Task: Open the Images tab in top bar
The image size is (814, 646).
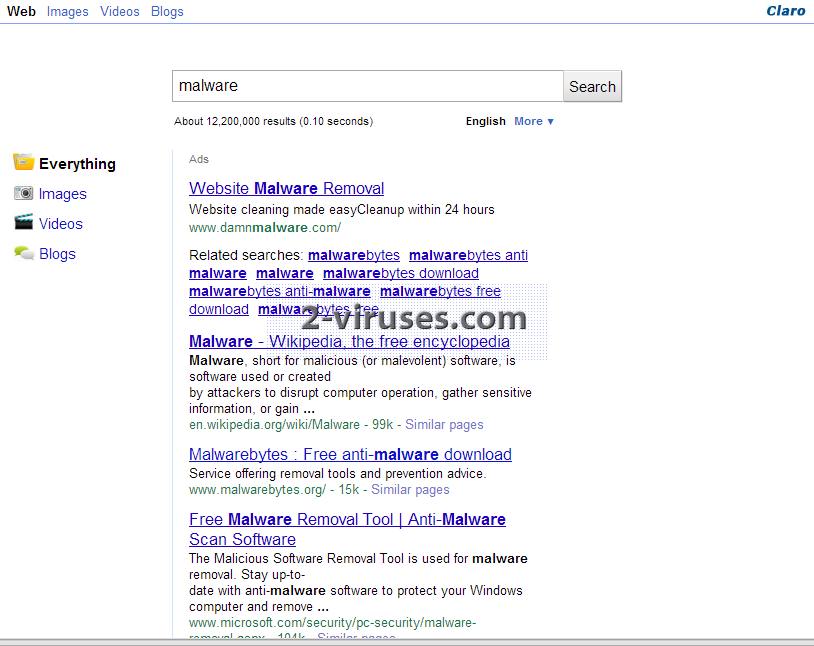Action: tap(67, 11)
